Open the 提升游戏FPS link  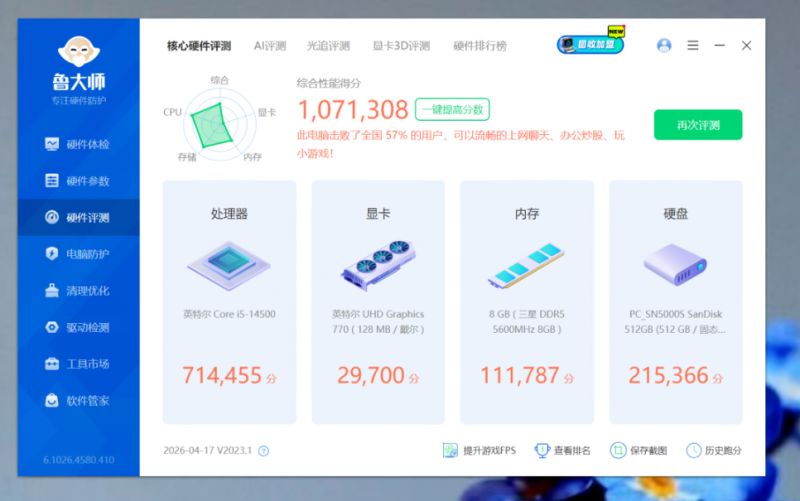coord(489,451)
